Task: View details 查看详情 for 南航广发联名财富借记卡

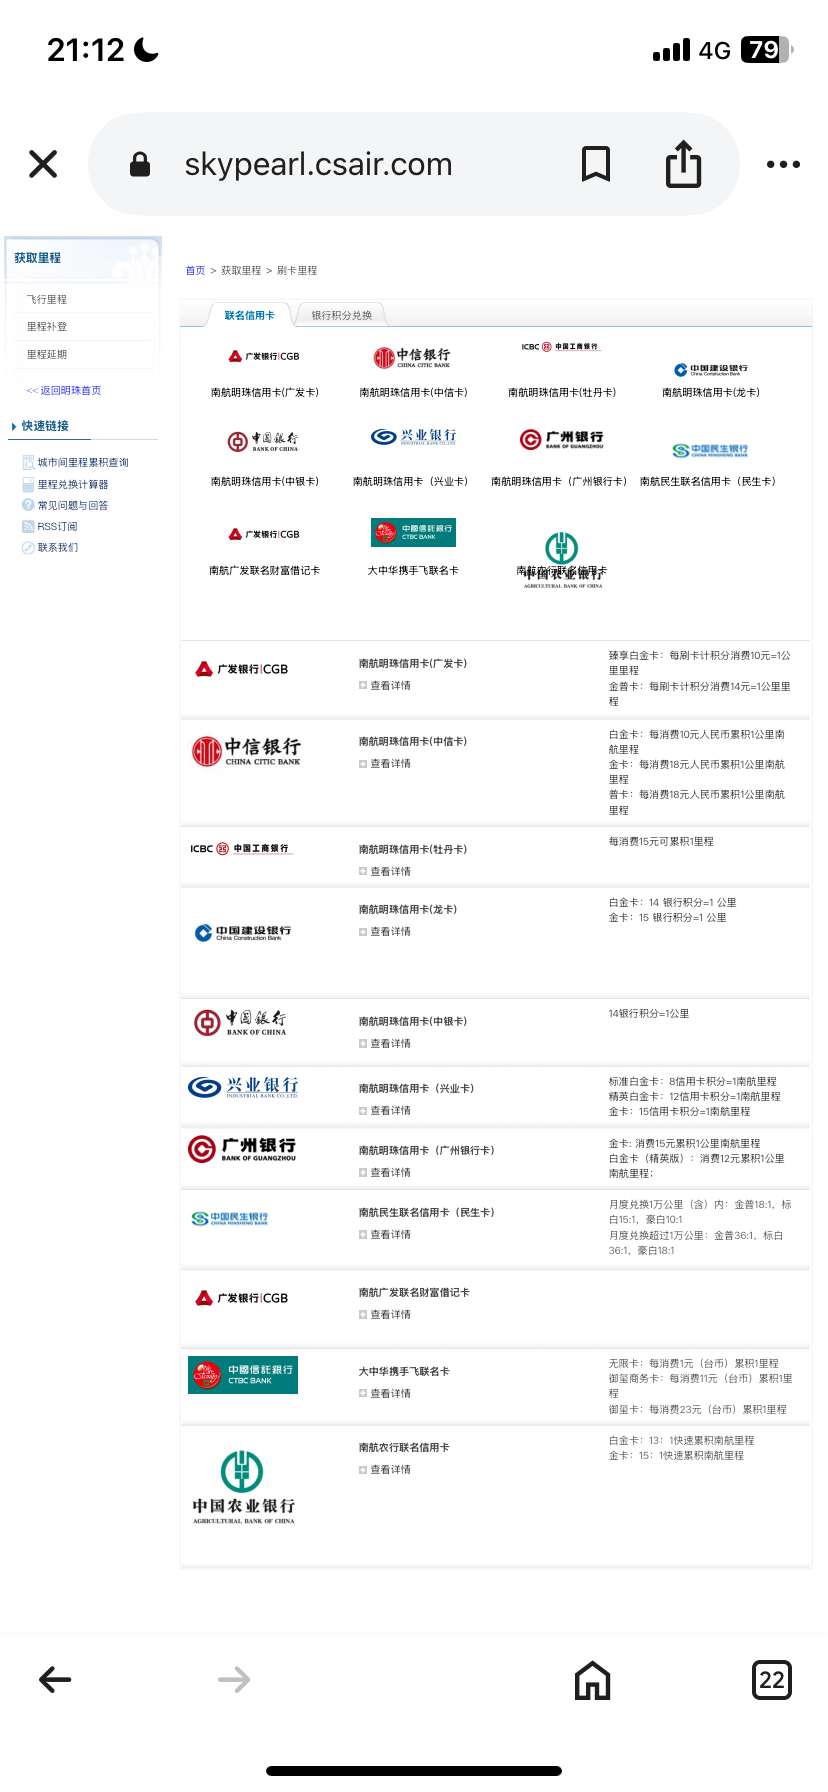Action: (385, 1314)
